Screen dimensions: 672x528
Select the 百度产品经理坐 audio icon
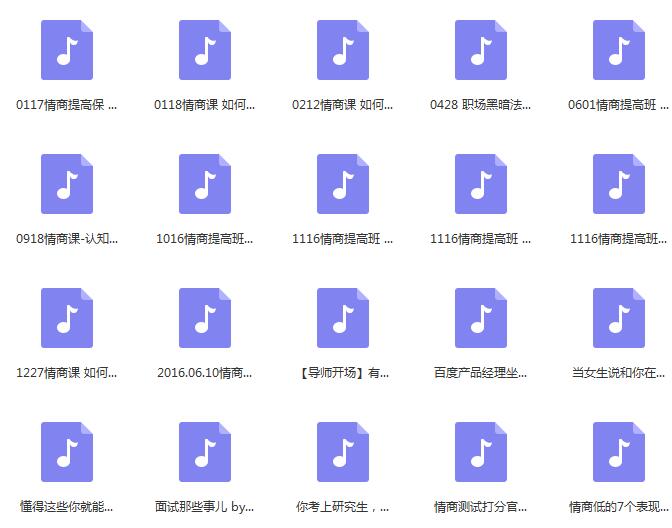click(481, 318)
